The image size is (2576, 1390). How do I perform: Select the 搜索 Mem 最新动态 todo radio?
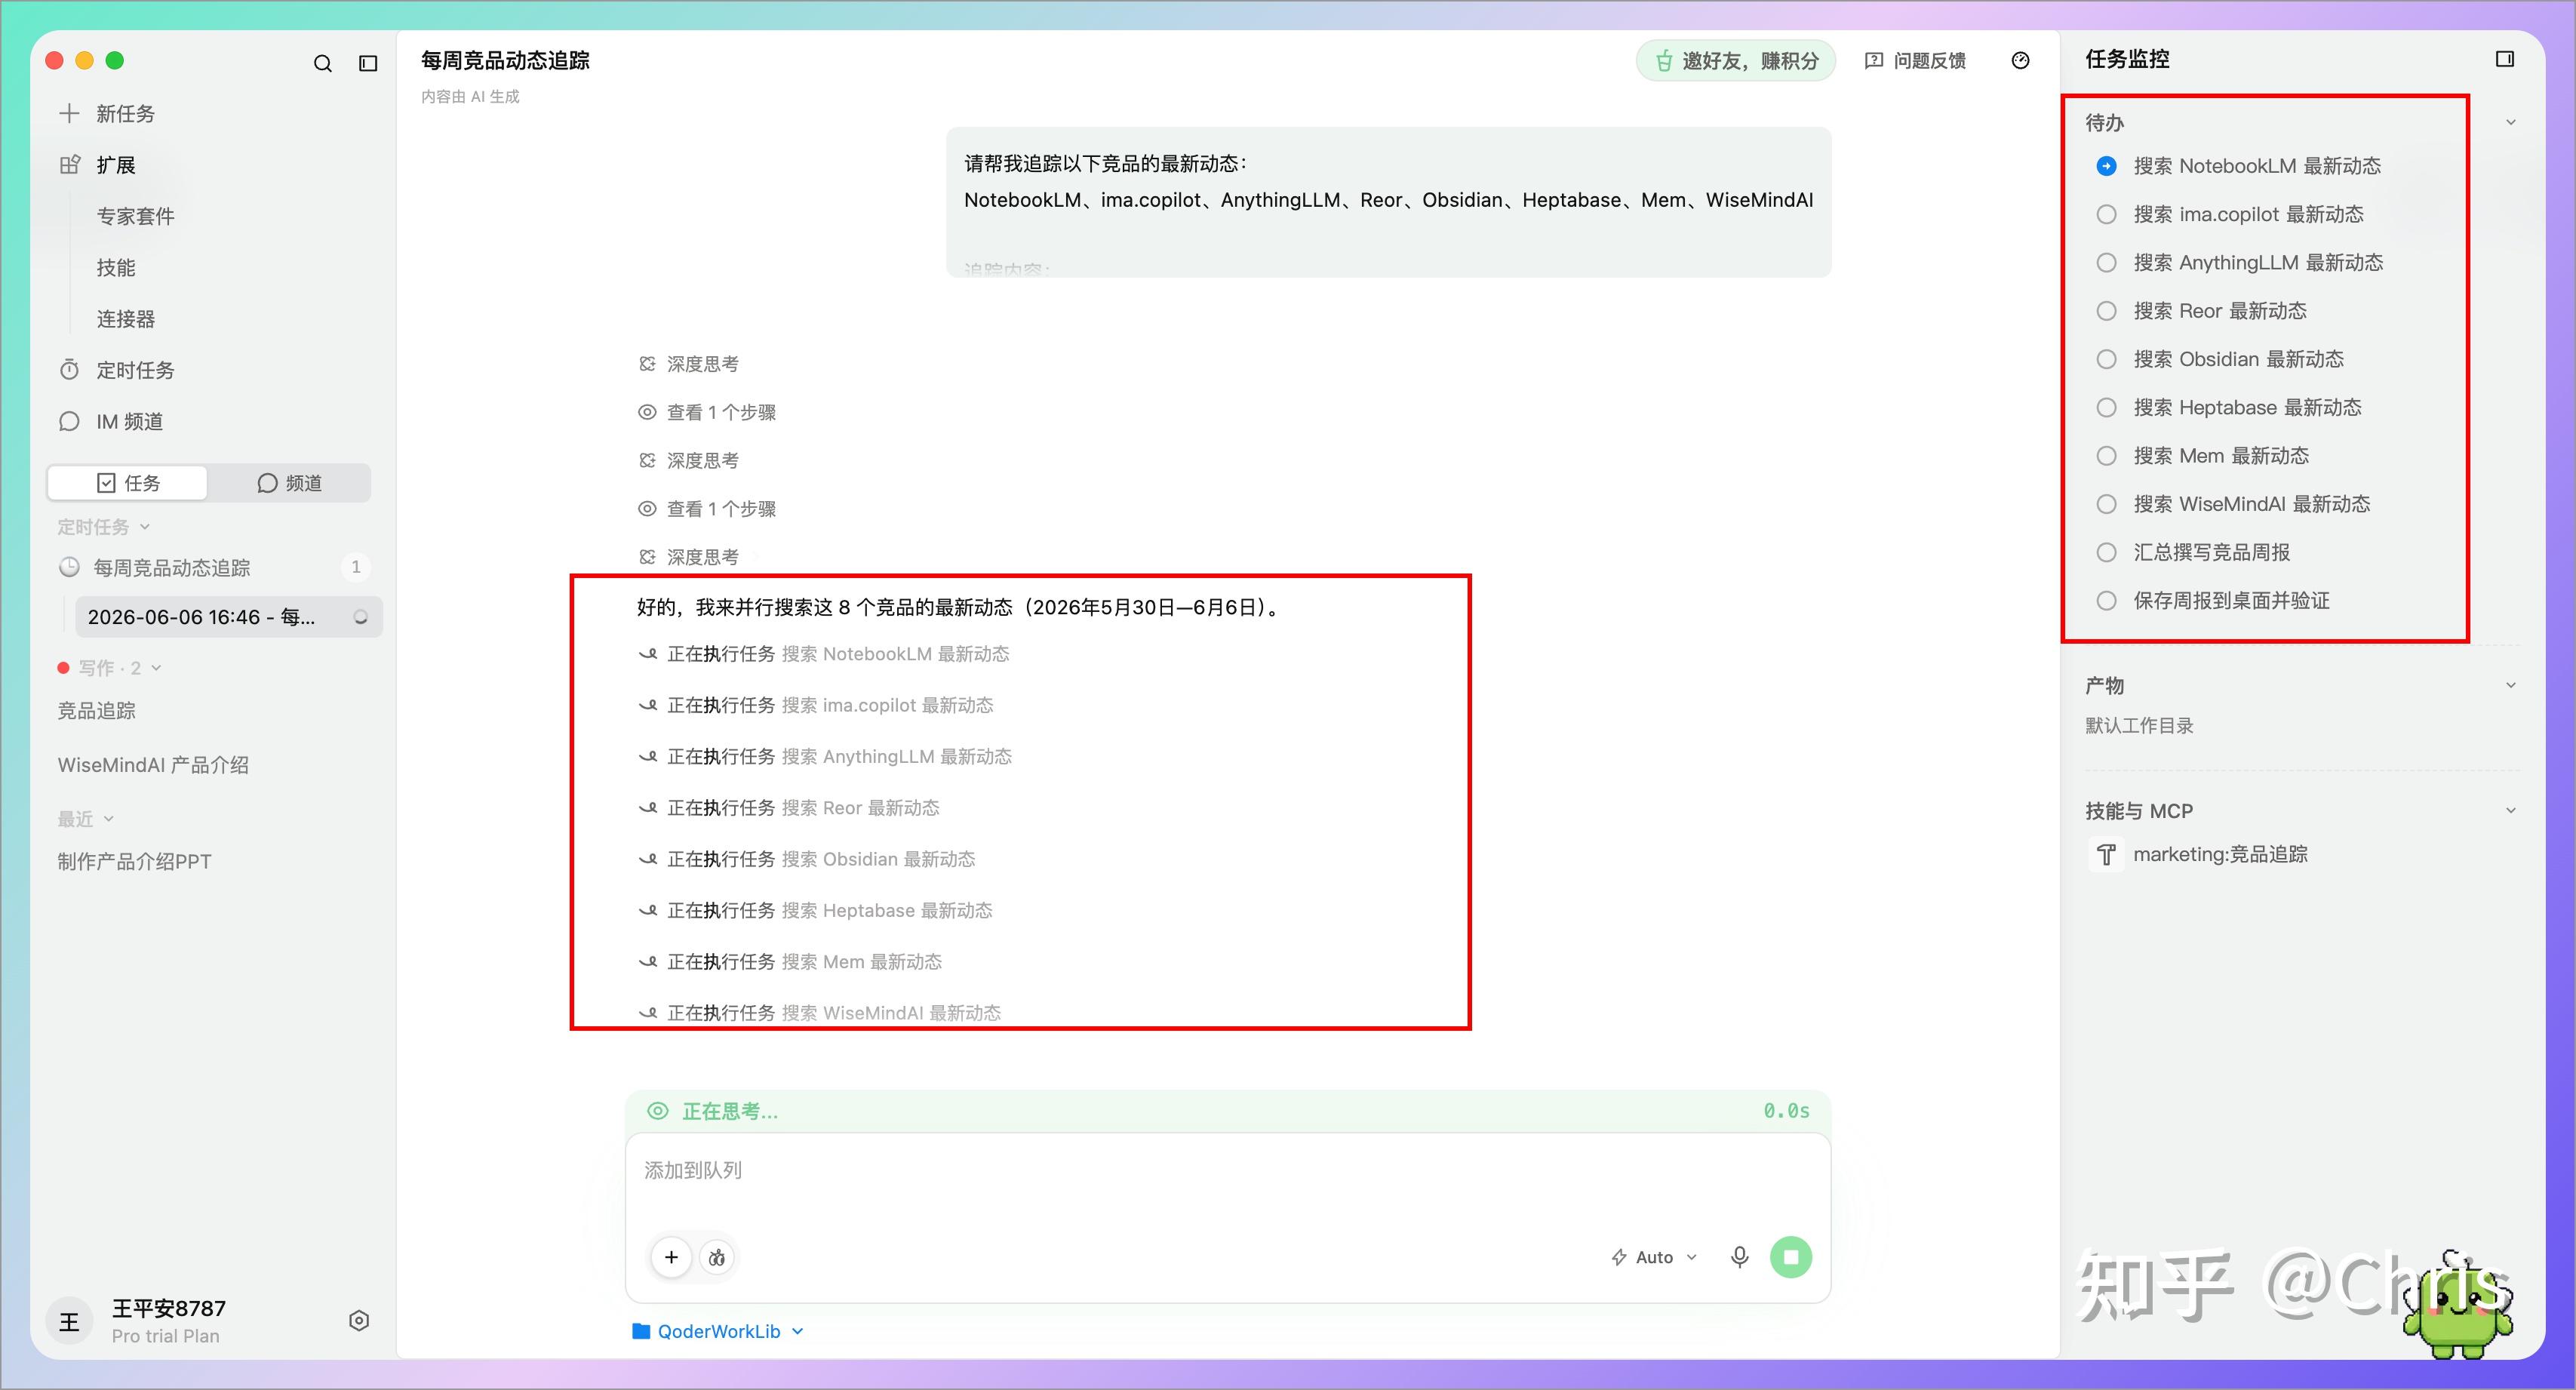2106,456
